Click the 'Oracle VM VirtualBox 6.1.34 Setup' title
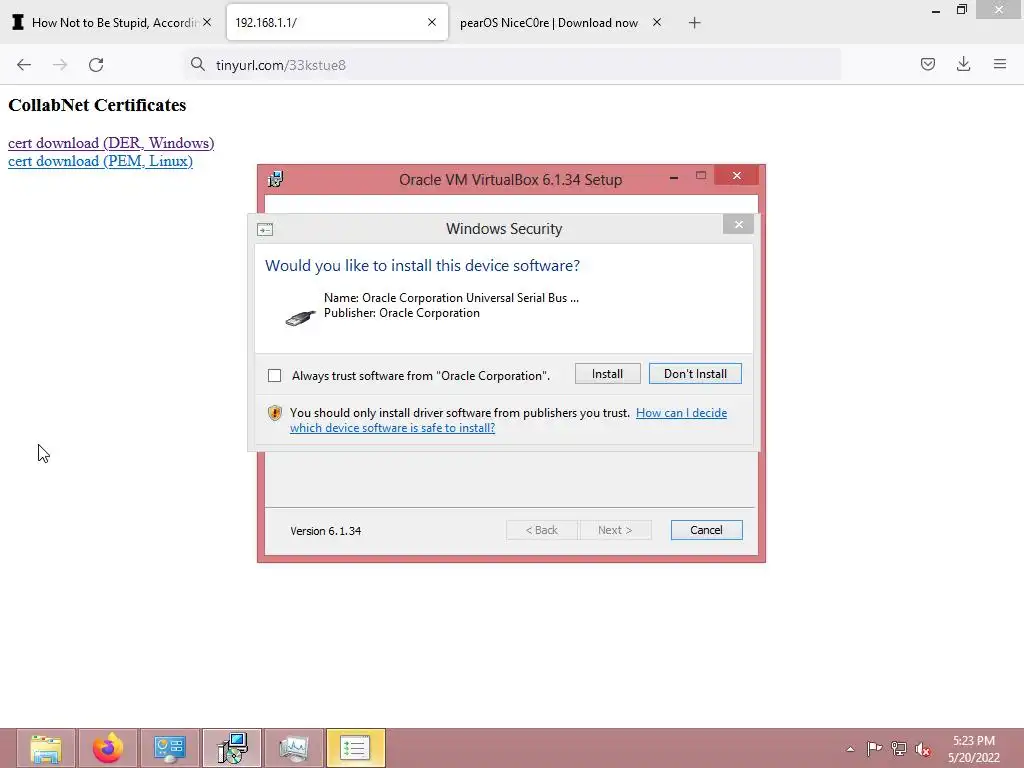 coord(510,180)
